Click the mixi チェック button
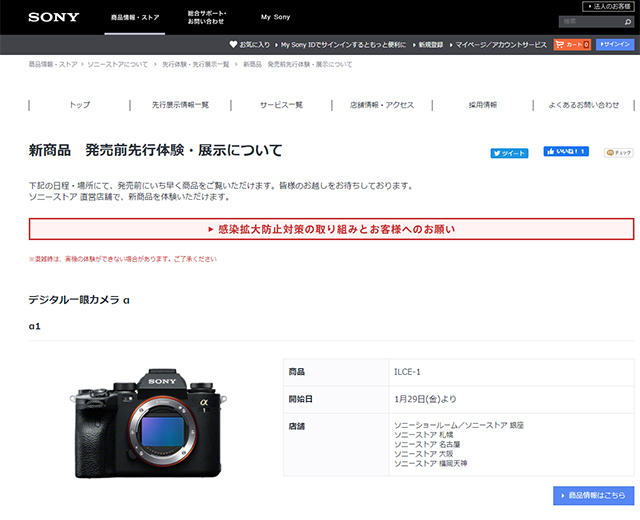The height and width of the screenshot is (520, 640). [618, 153]
